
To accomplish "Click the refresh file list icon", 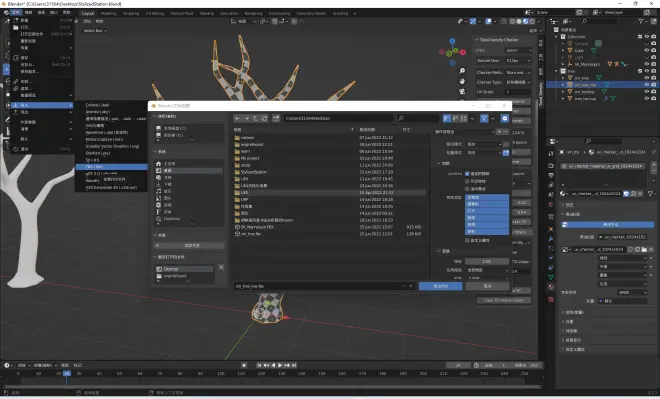I will point(264,119).
